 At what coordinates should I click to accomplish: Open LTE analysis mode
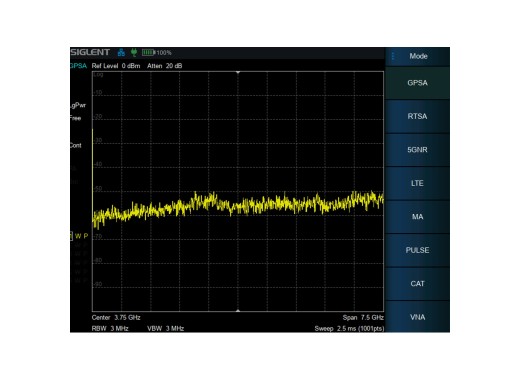click(417, 183)
